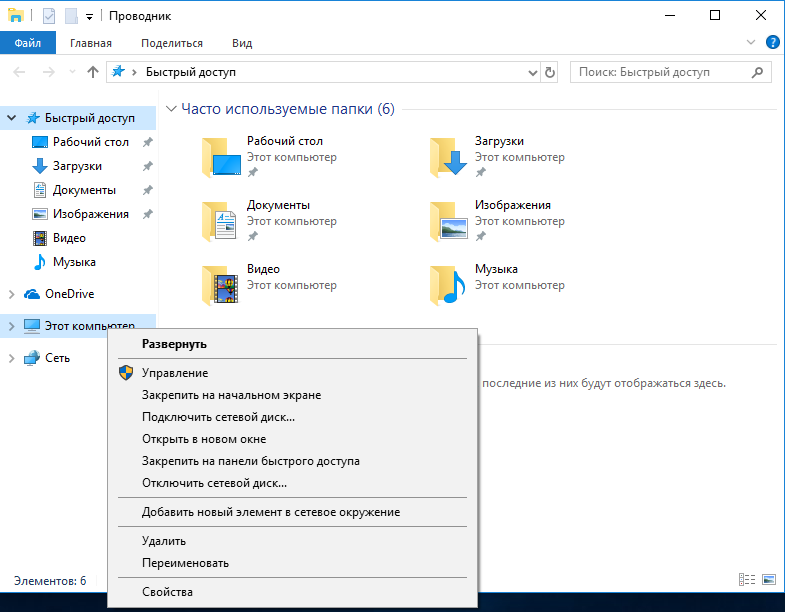This screenshot has width=785, height=612.
Task: Open the Файл ribbon tab
Action: click(x=28, y=43)
